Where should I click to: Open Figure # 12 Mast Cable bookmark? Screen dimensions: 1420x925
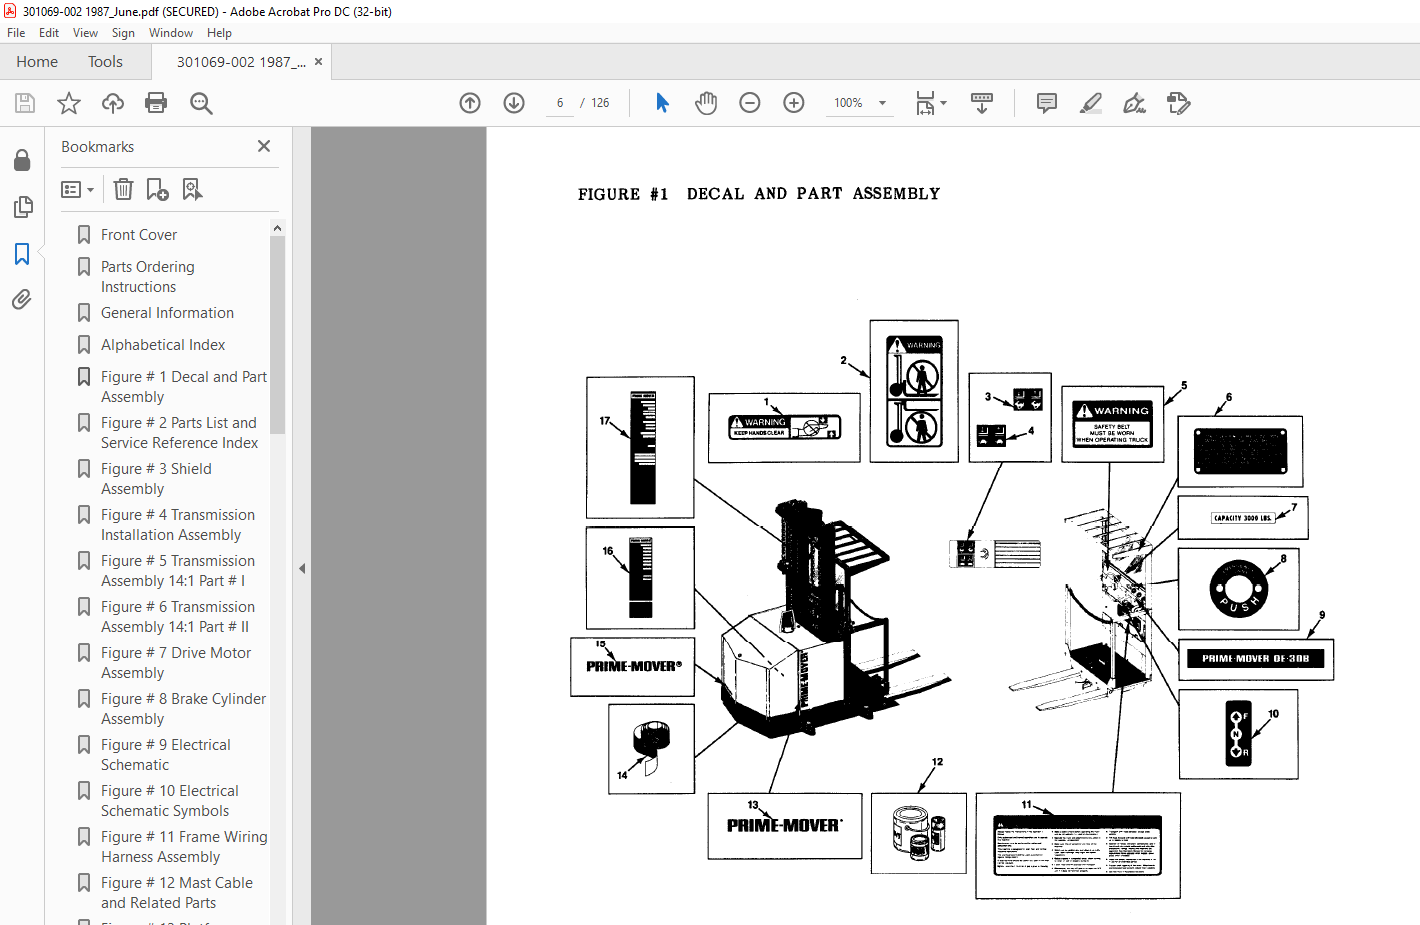click(x=177, y=893)
